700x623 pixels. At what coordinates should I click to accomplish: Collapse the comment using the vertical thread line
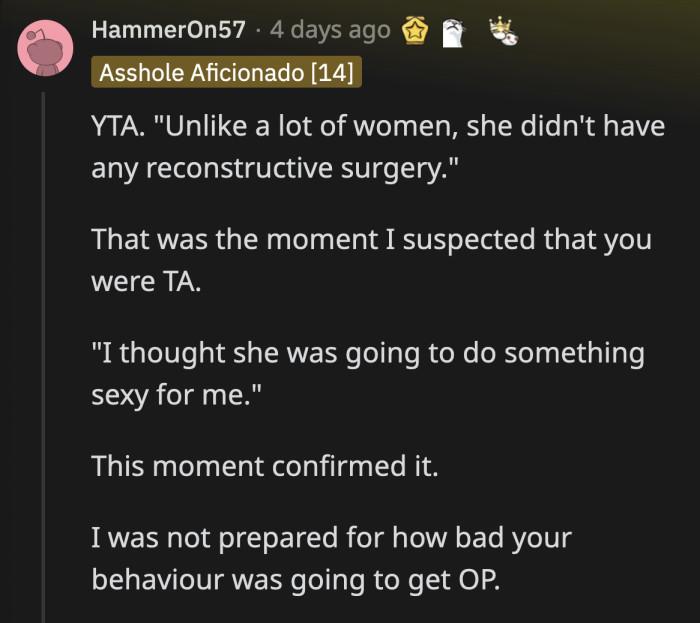coord(42,350)
